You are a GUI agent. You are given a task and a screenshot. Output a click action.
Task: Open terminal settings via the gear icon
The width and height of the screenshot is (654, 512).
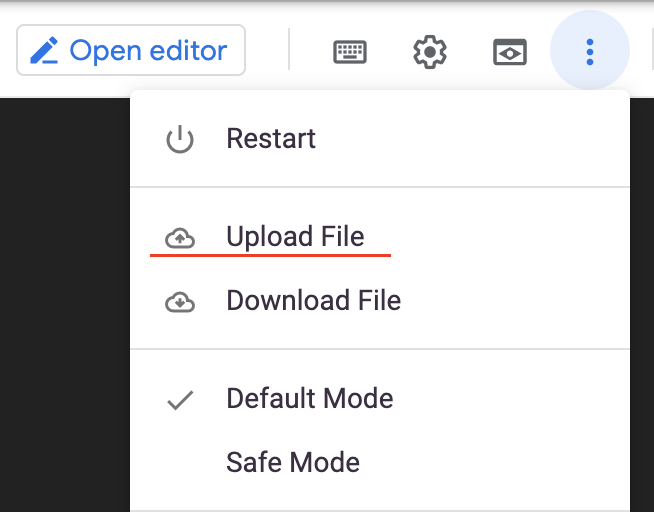[430, 51]
